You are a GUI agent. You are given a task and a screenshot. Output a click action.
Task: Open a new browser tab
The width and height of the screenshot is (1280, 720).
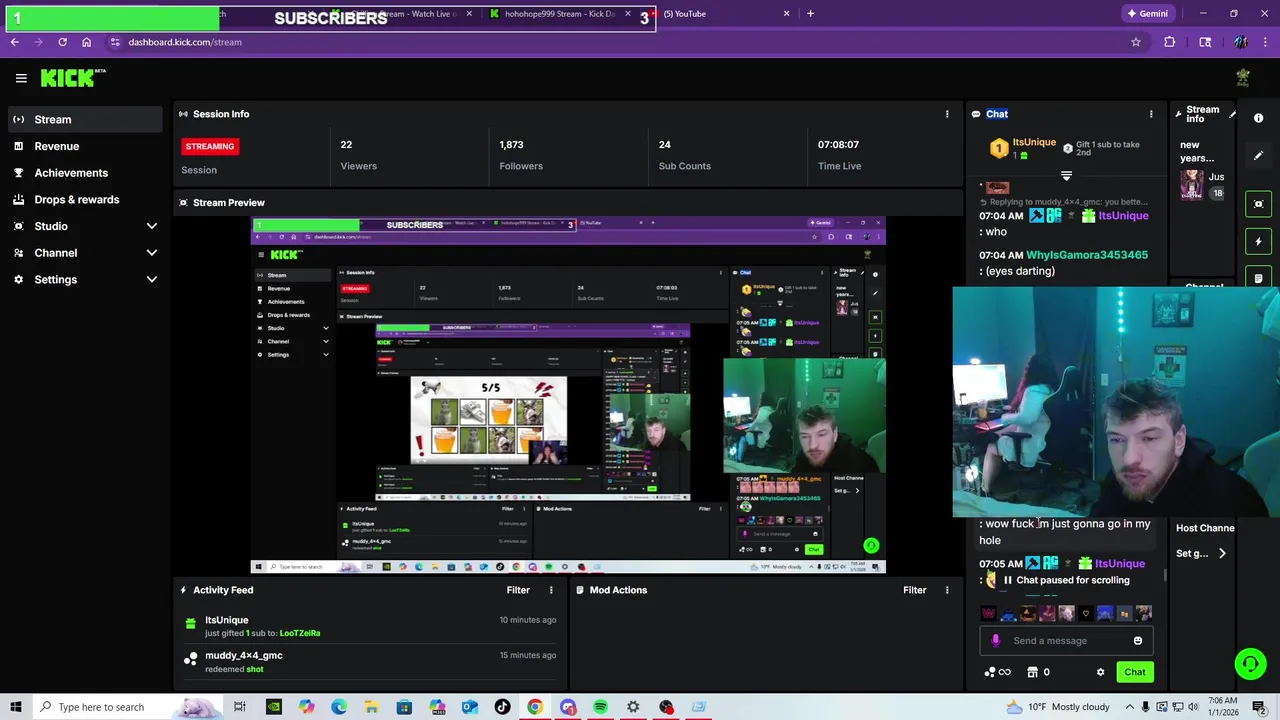coord(811,14)
